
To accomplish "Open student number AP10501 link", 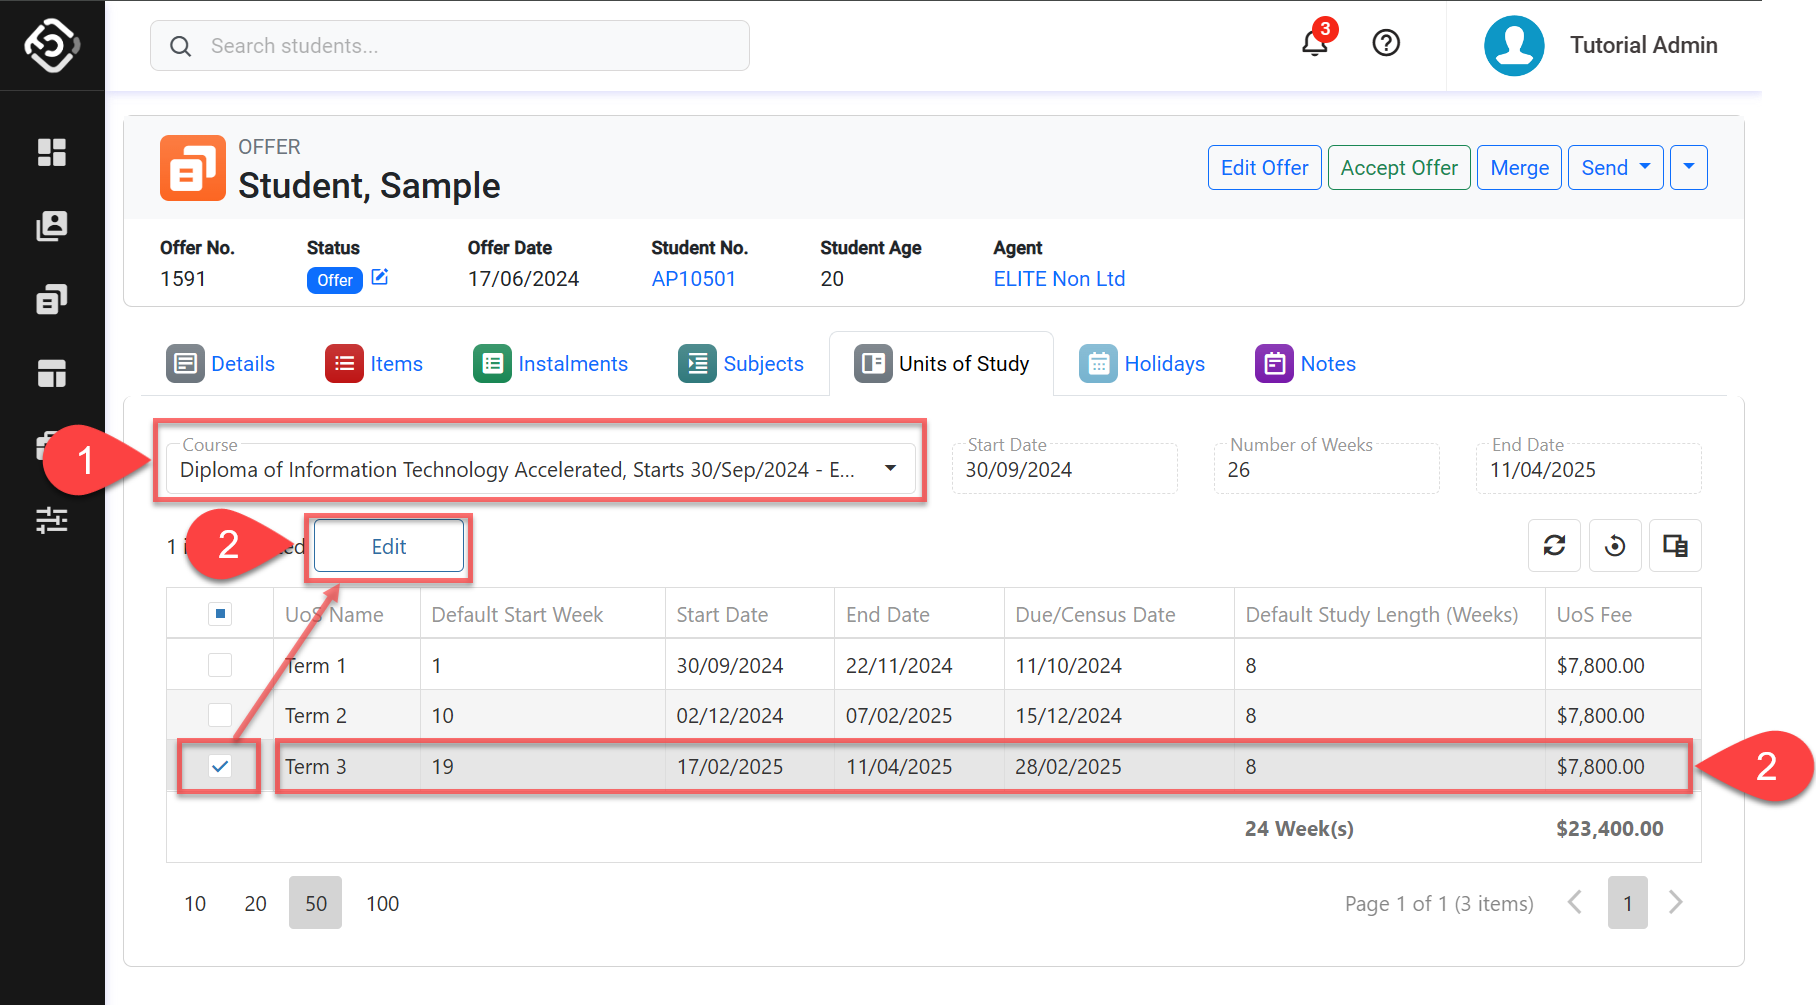I will (693, 279).
